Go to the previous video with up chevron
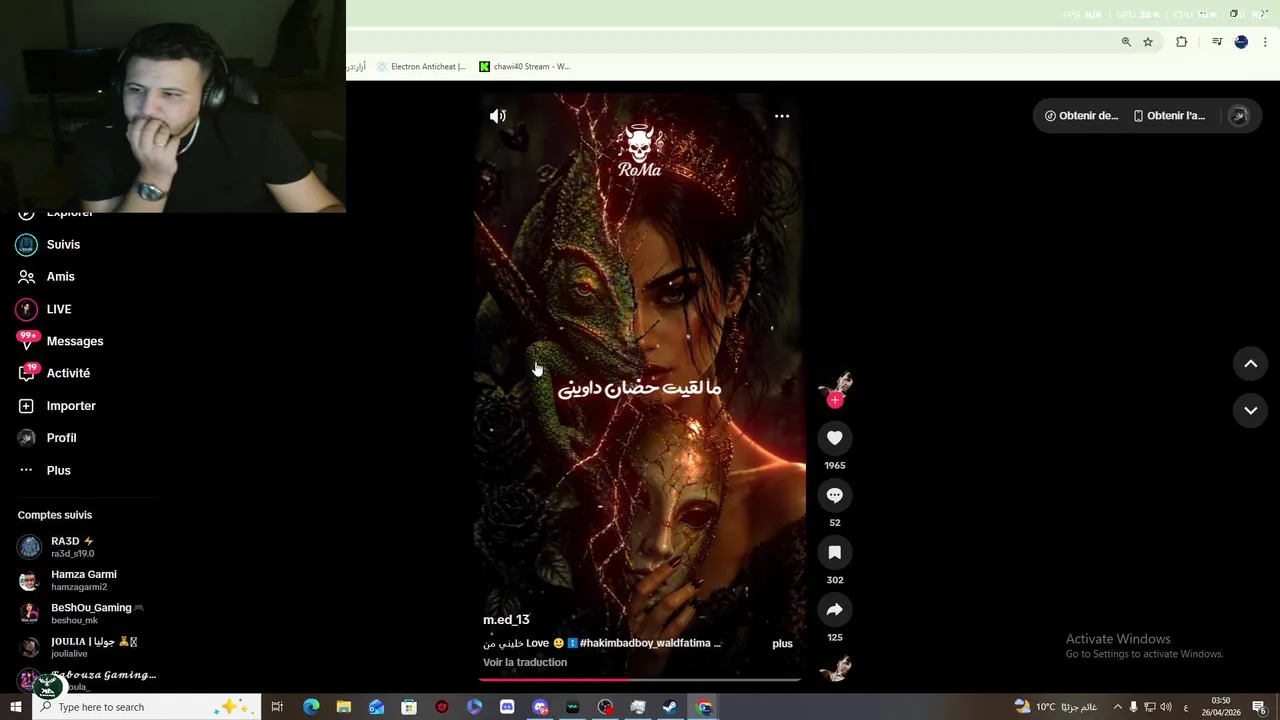Screen dimensions: 1280x720 pyautogui.click(x=1250, y=364)
